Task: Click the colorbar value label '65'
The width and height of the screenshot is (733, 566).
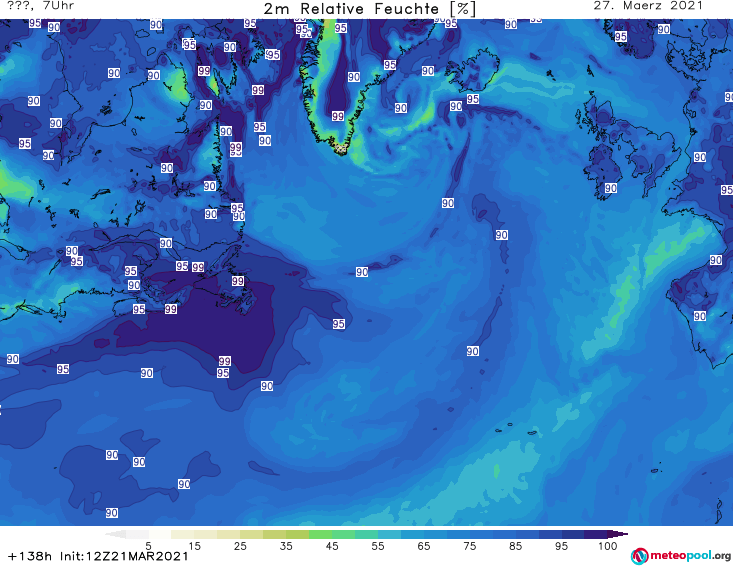Action: pyautogui.click(x=423, y=546)
